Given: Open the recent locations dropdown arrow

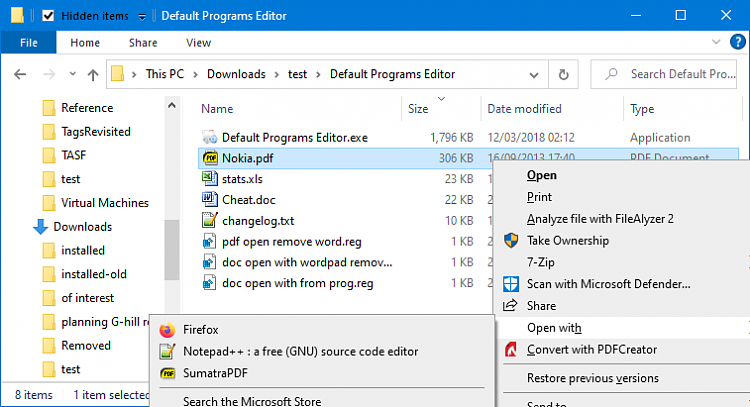Looking at the screenshot, I should (69, 74).
